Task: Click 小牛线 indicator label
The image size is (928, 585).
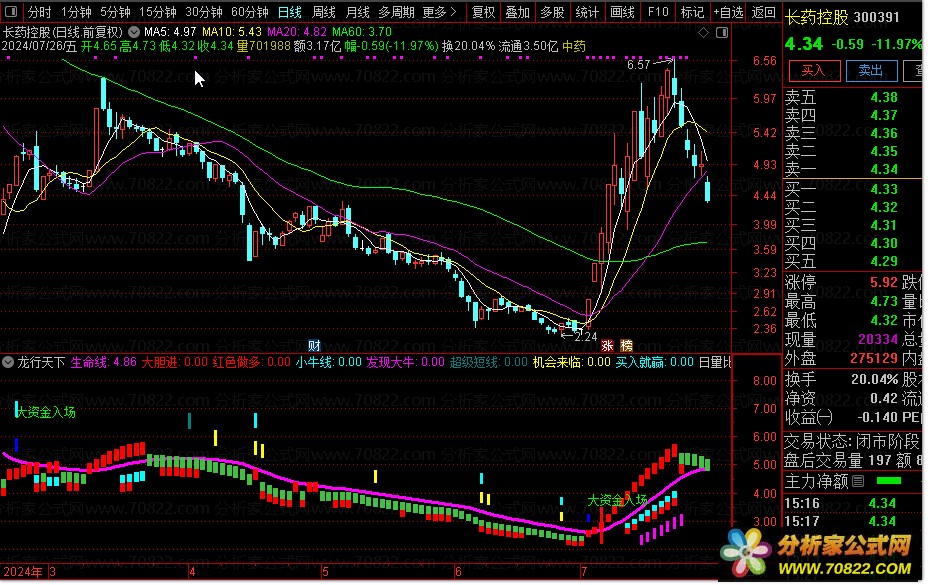Action: (x=328, y=362)
